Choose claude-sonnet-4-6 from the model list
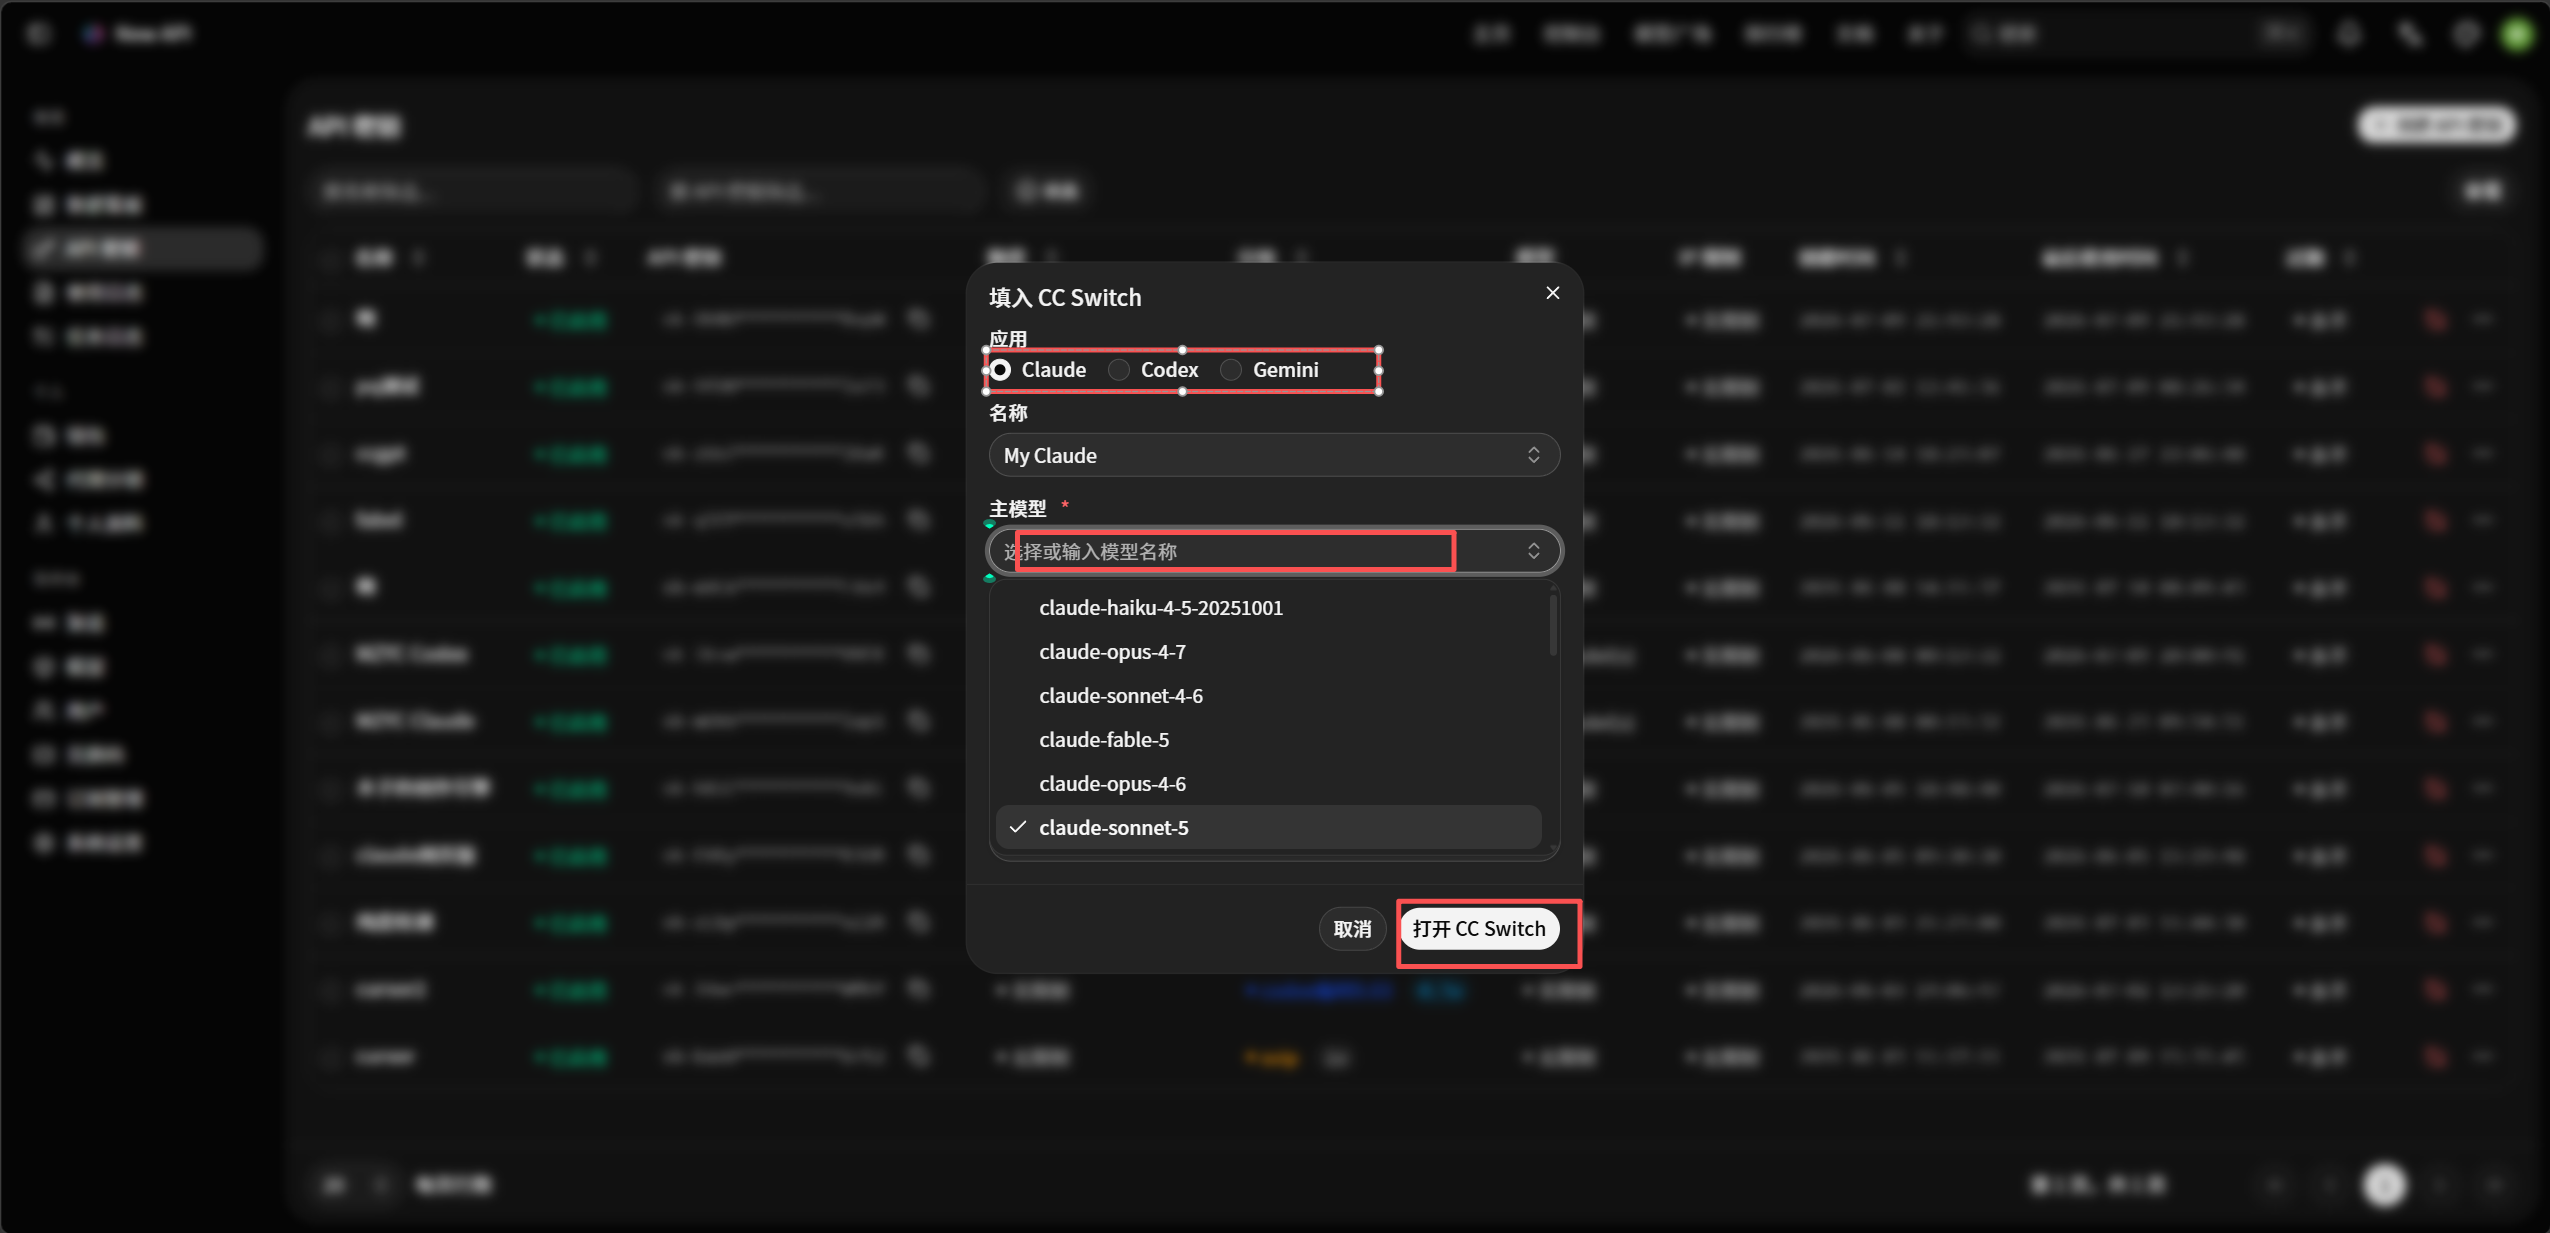 pyautogui.click(x=1268, y=696)
